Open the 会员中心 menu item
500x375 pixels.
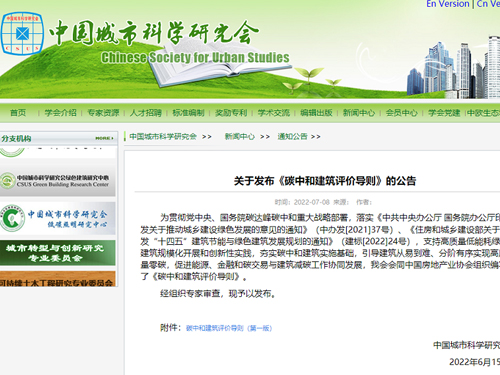(402, 113)
